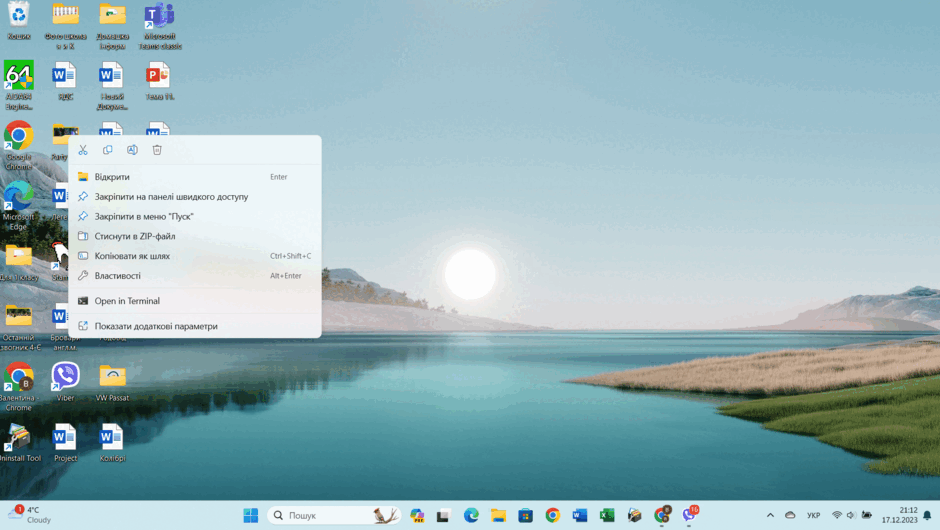Click the Пошук taskbar search box

334,515
